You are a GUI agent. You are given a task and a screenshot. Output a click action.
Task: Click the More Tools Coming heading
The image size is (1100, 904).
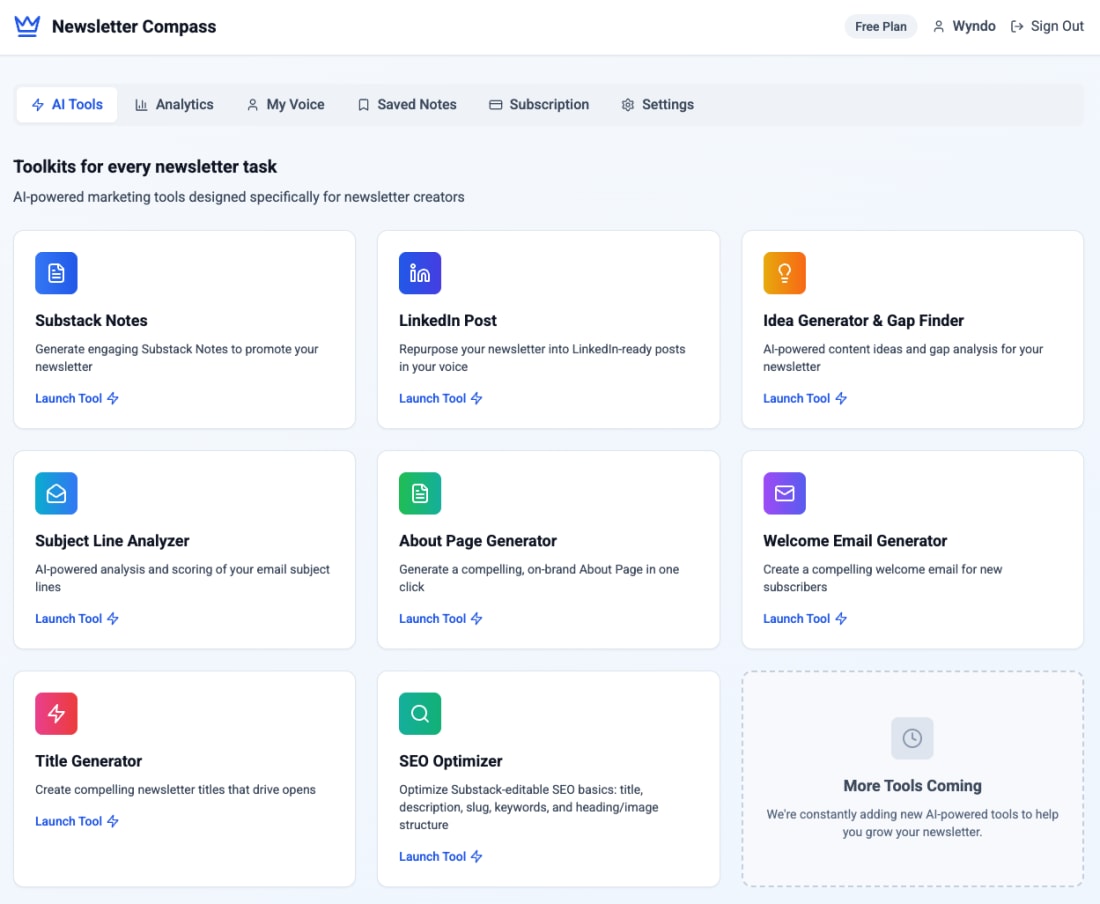912,785
